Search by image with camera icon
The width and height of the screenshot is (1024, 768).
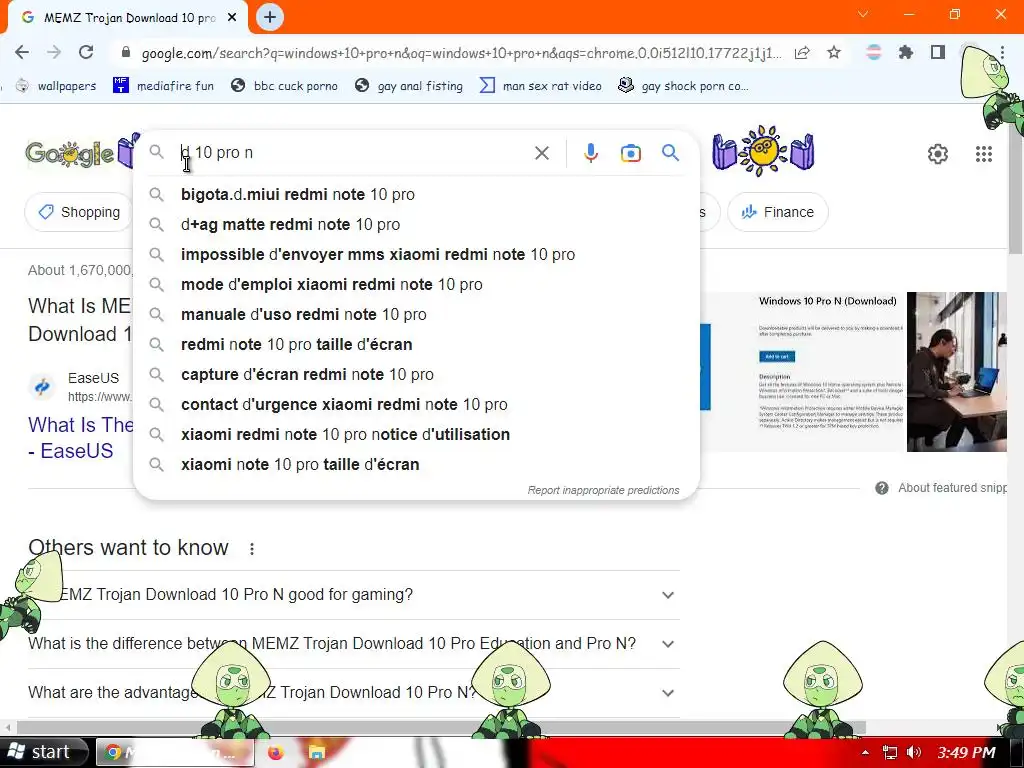point(630,153)
